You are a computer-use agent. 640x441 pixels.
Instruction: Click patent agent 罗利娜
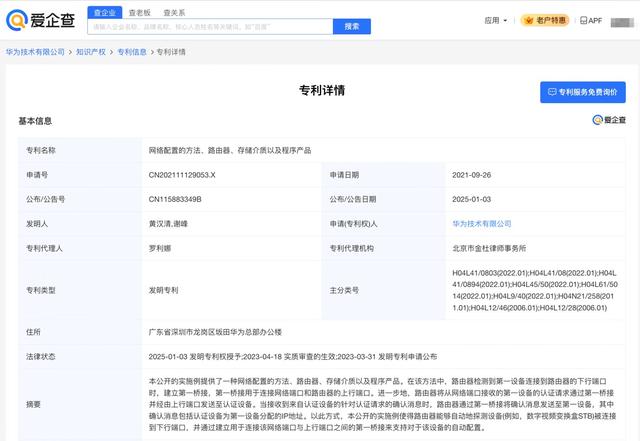pos(160,248)
